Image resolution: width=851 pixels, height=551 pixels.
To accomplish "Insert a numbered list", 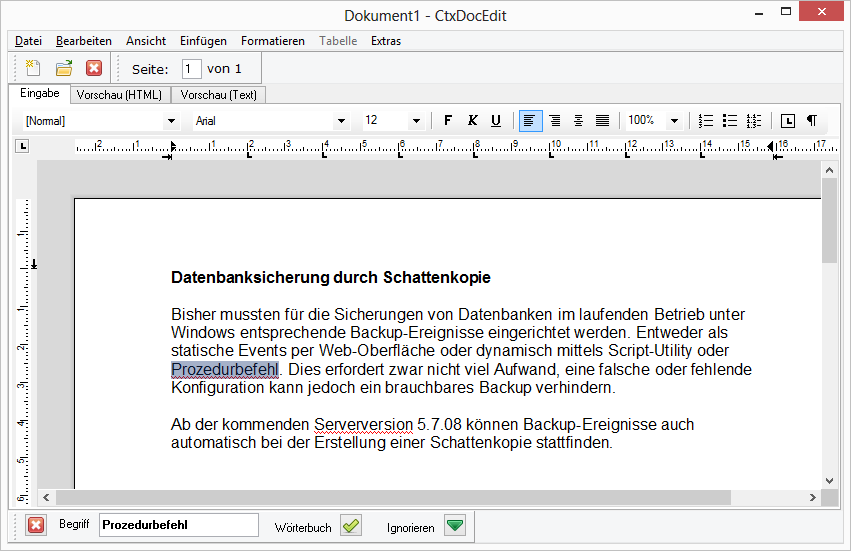I will tap(705, 120).
